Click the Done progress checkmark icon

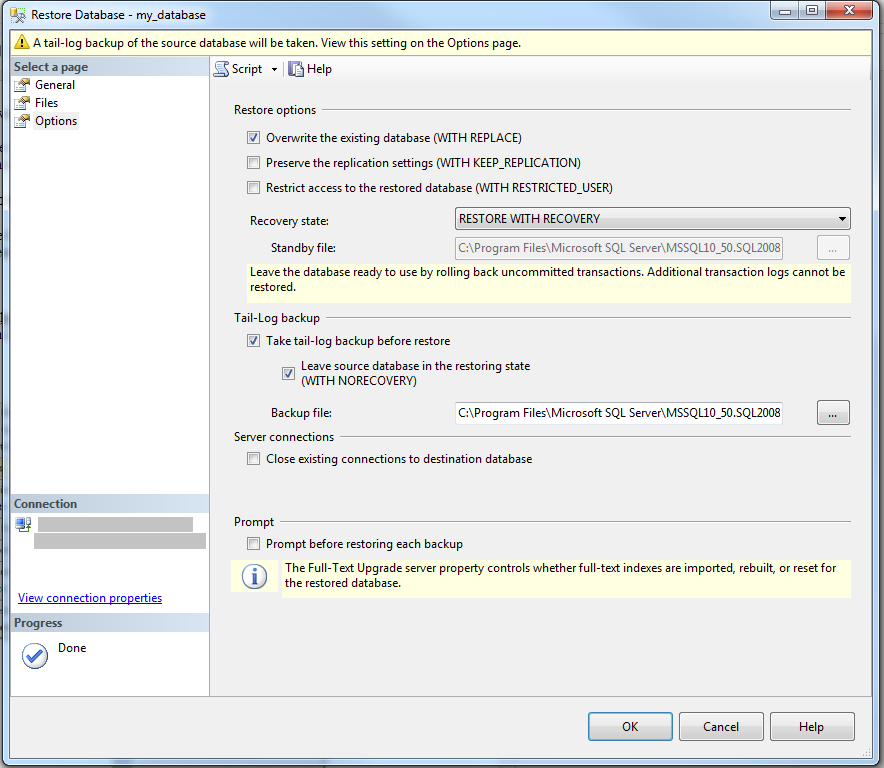point(35,656)
